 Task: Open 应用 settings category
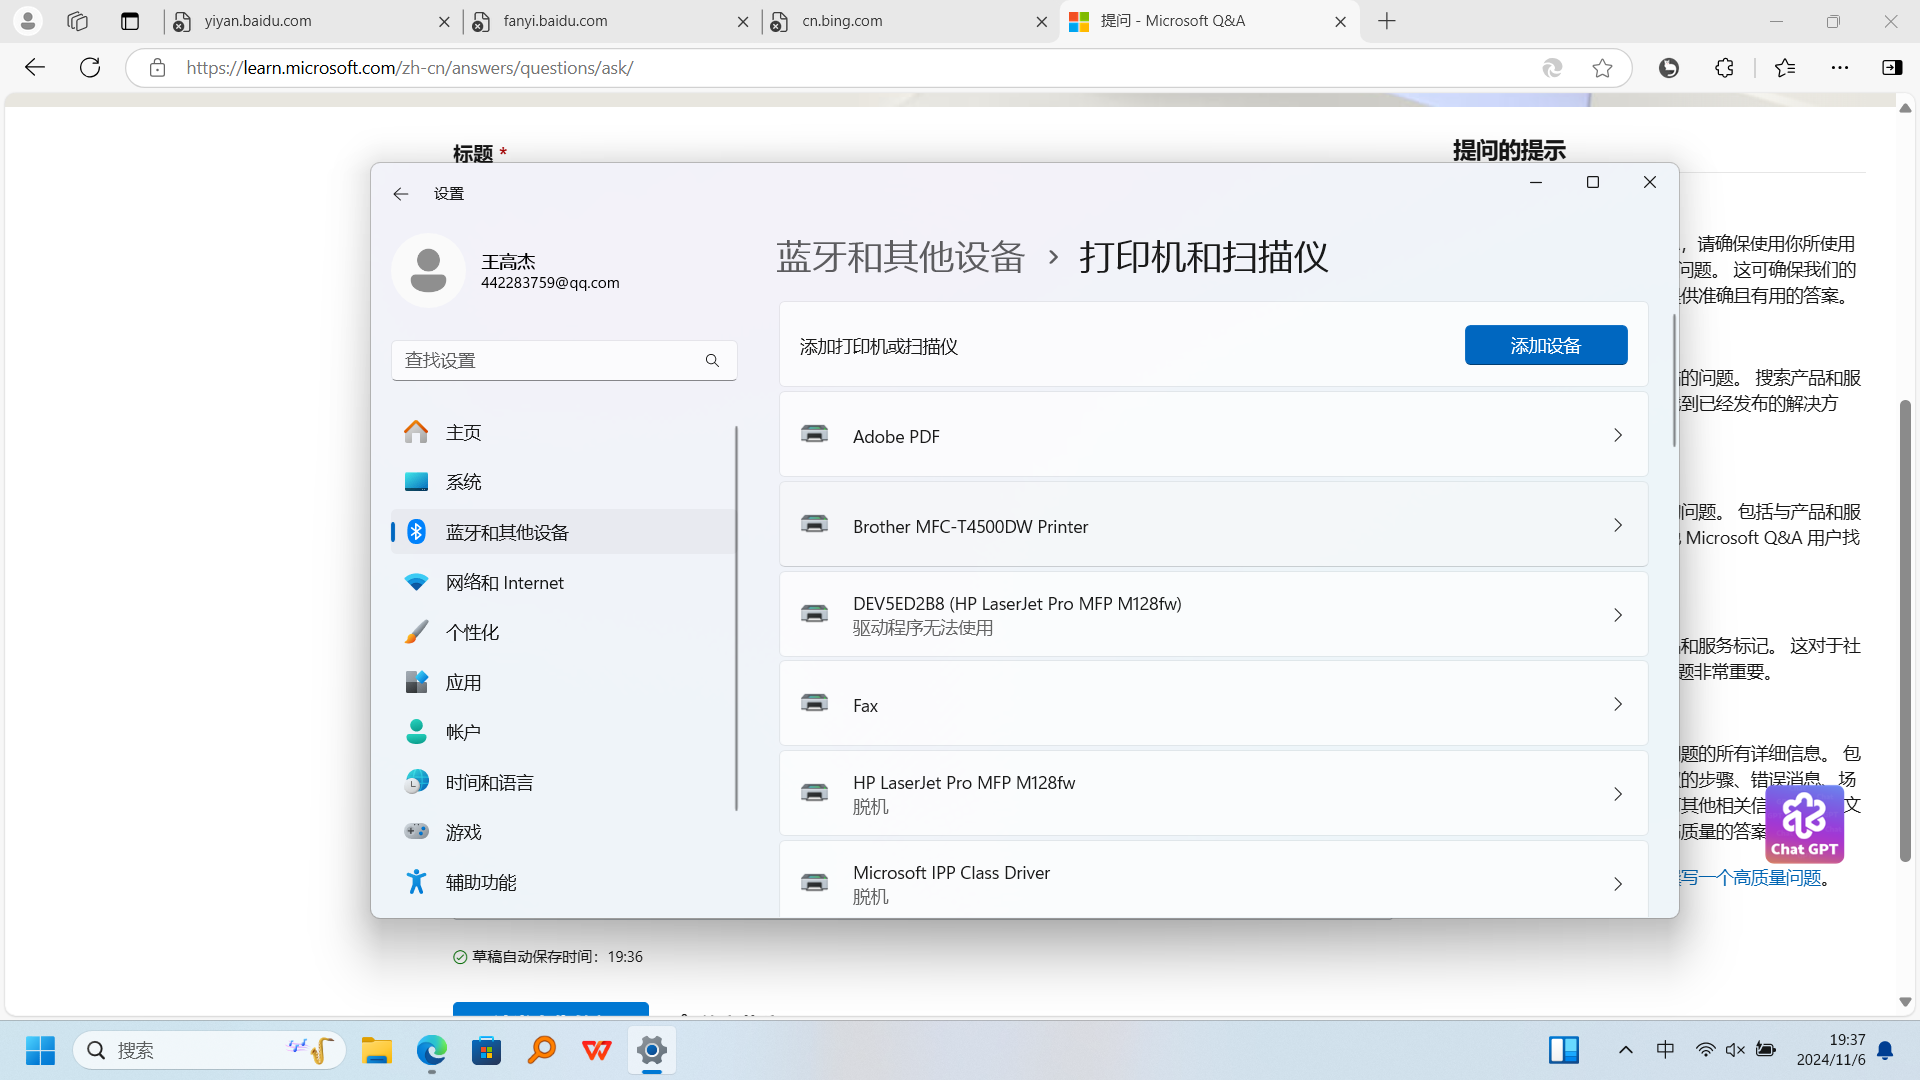click(564, 682)
